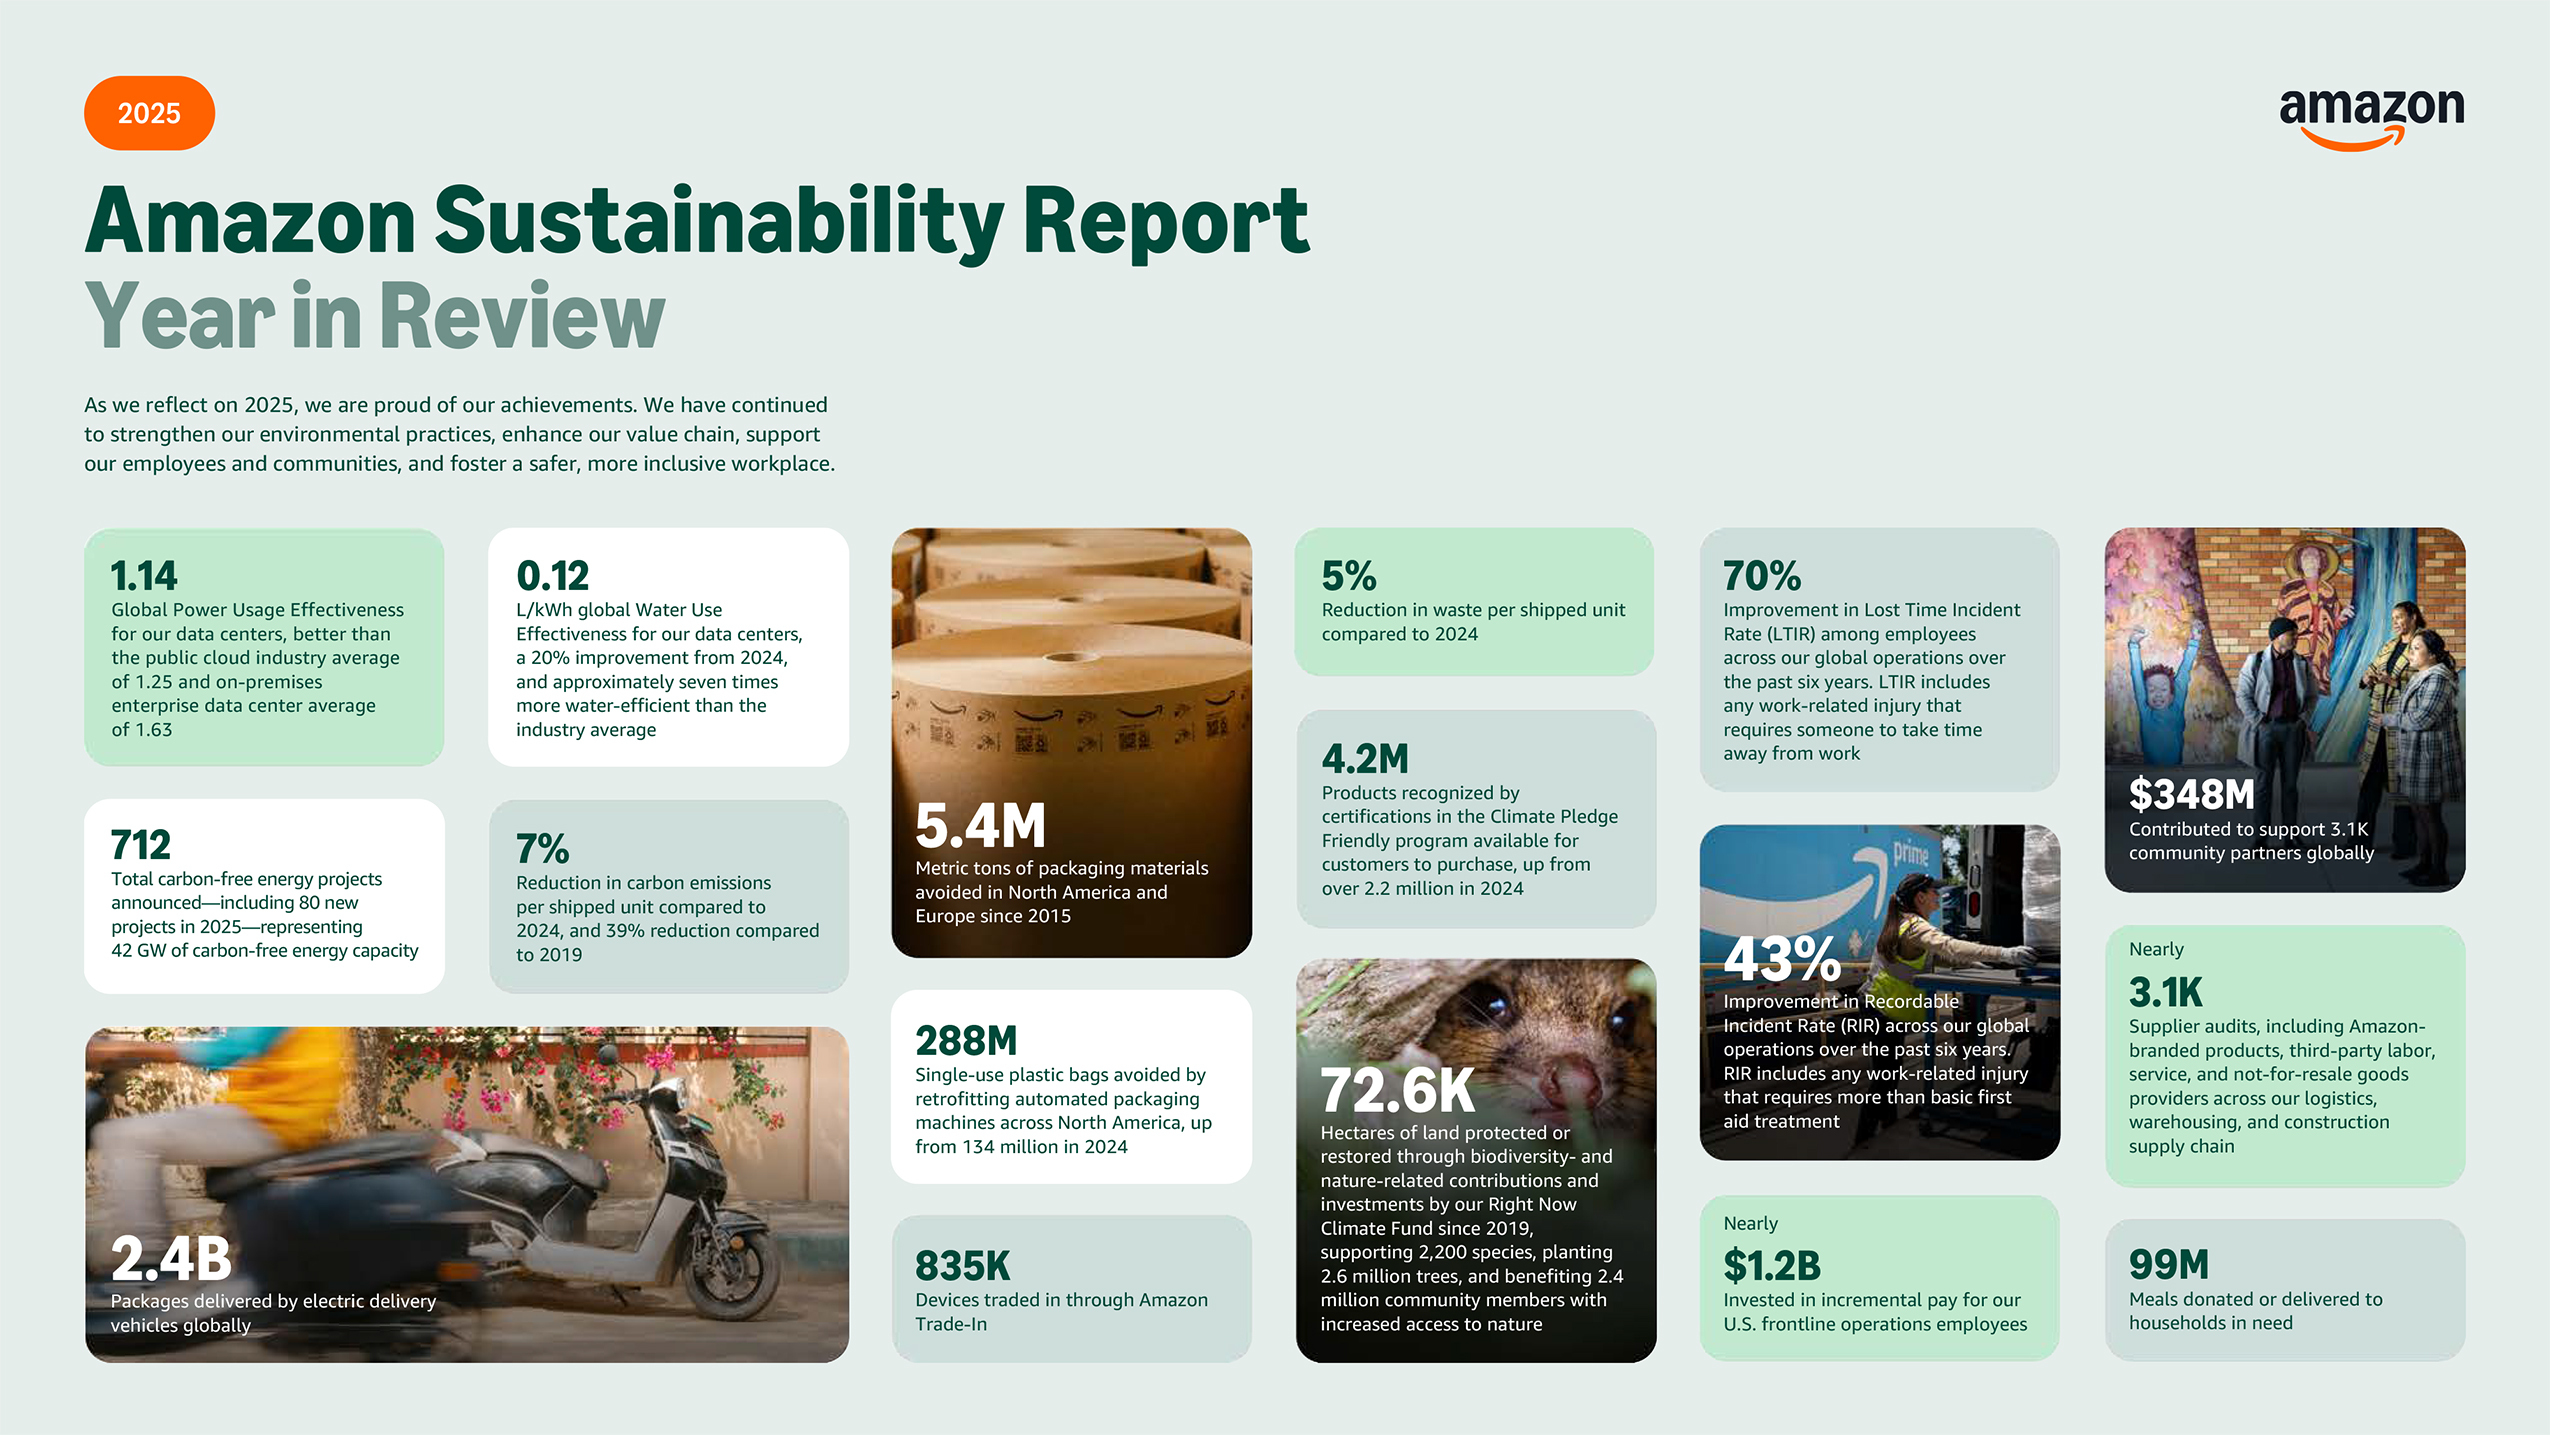Click the 70% LTIR improvement figure
Image resolution: width=2550 pixels, height=1435 pixels.
coord(1762,576)
